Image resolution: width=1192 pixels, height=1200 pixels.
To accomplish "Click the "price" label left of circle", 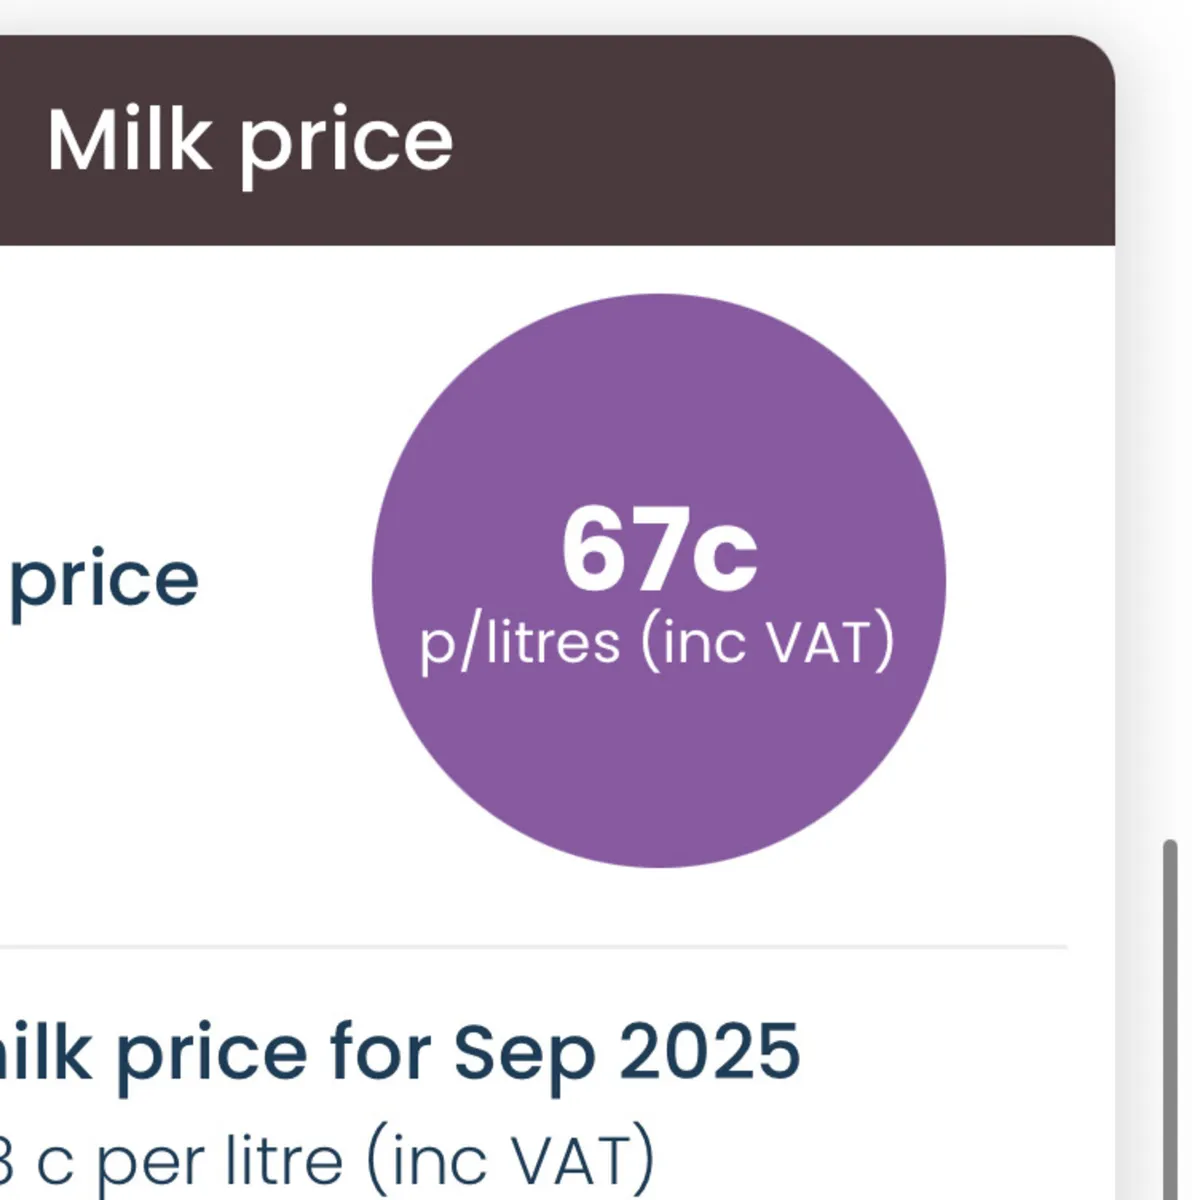I will (104, 581).
